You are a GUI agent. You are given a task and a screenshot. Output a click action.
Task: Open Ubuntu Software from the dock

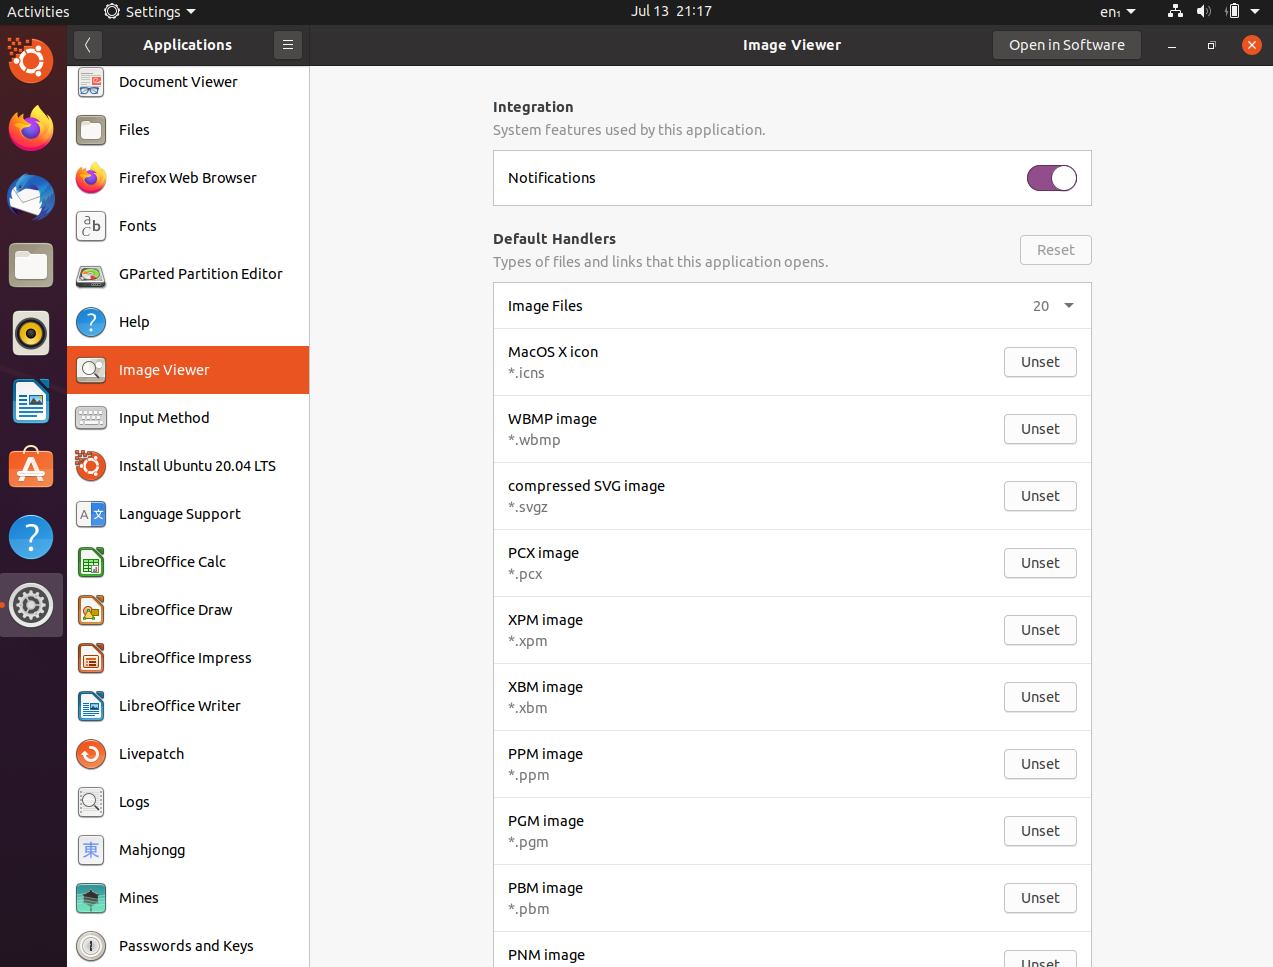31,469
